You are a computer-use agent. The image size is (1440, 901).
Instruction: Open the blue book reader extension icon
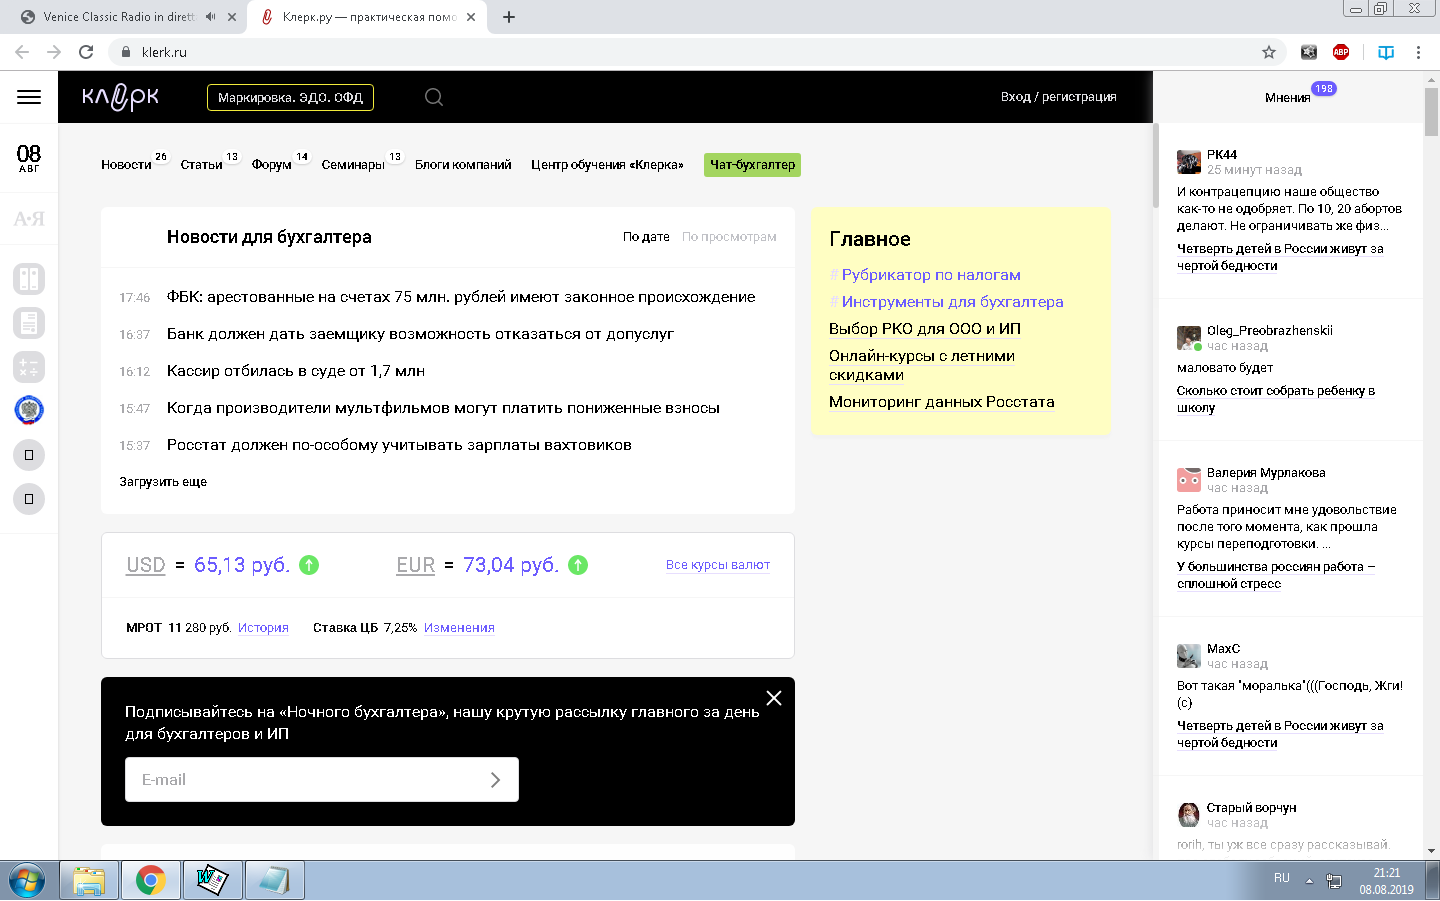pyautogui.click(x=1386, y=52)
